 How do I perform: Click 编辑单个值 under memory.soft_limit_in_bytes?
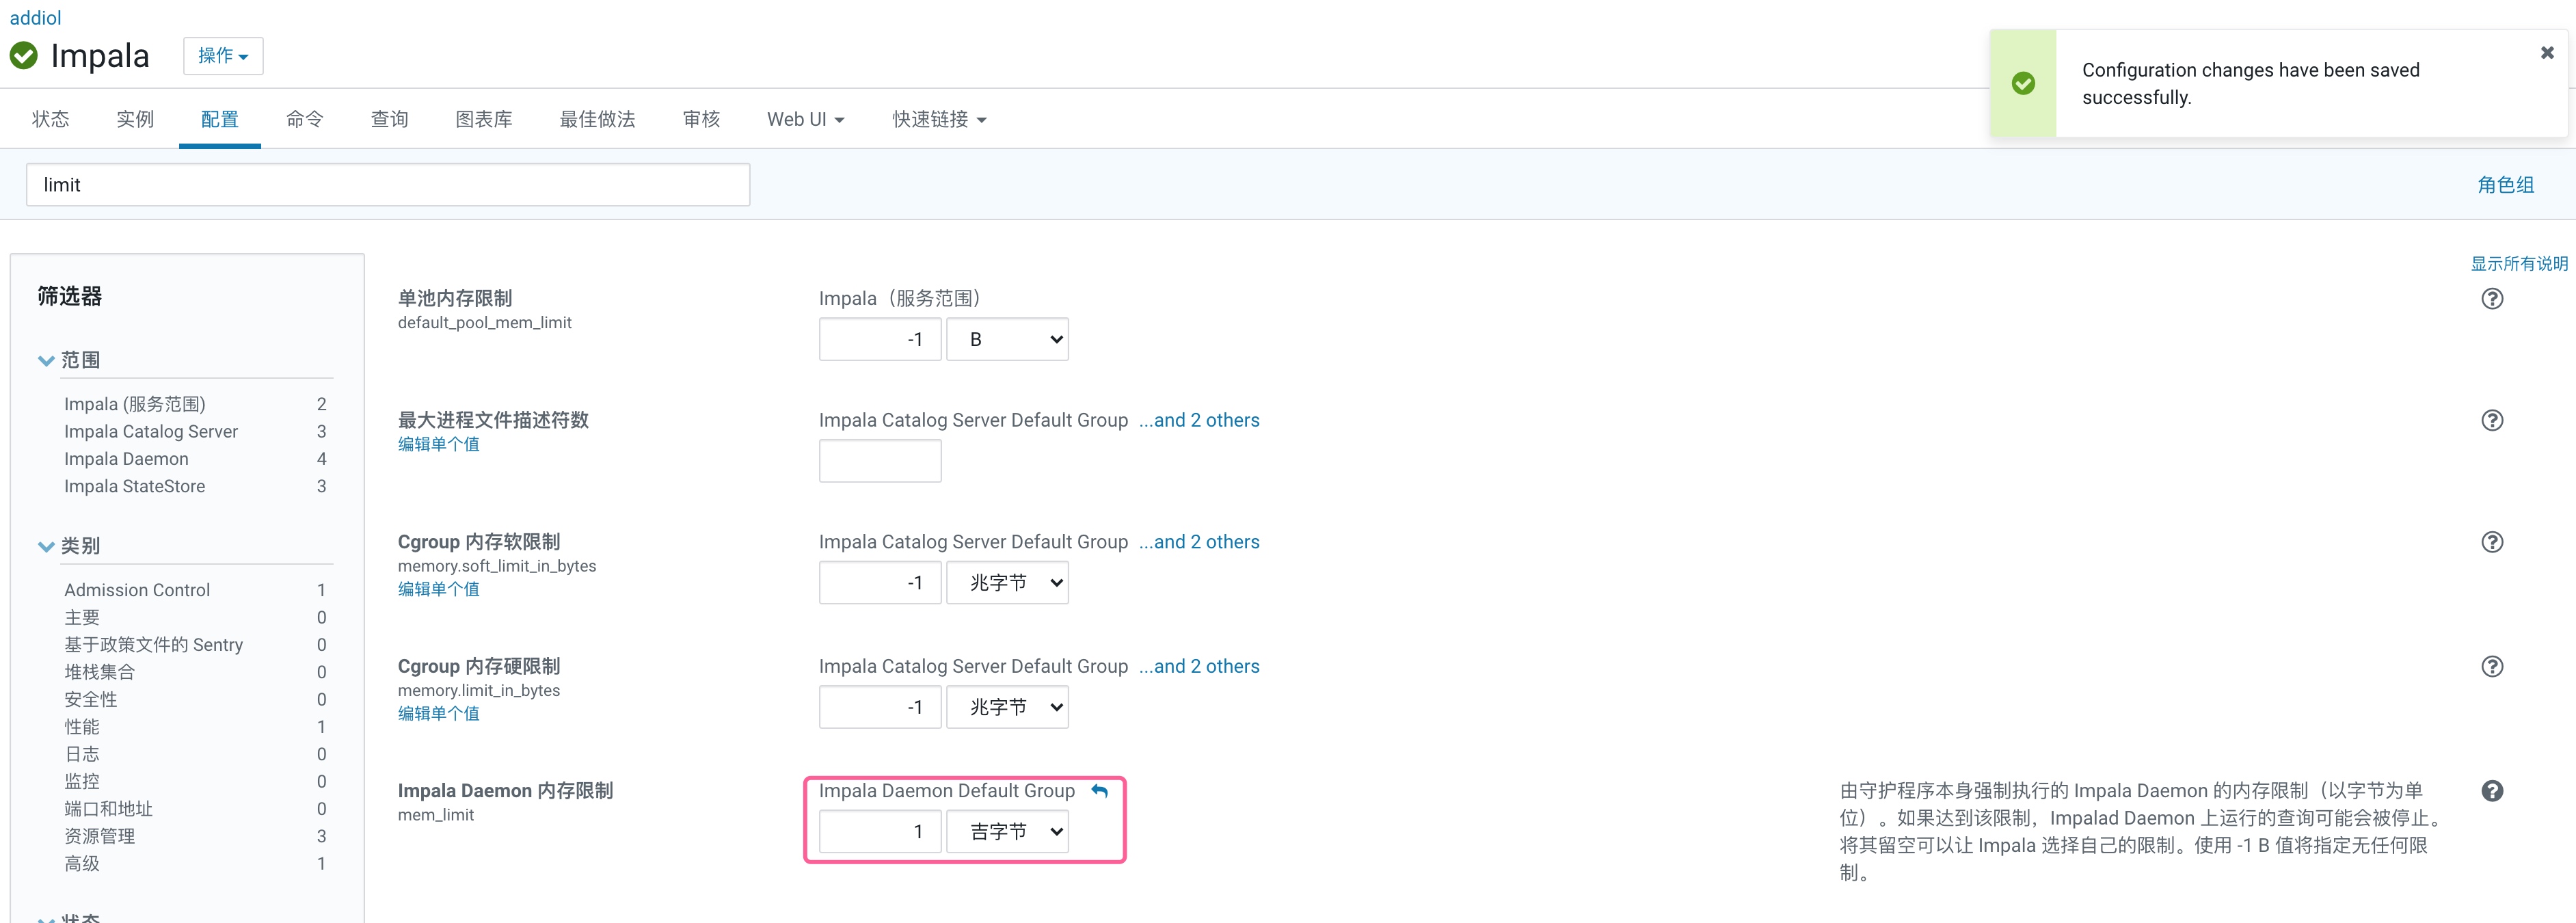tap(438, 589)
